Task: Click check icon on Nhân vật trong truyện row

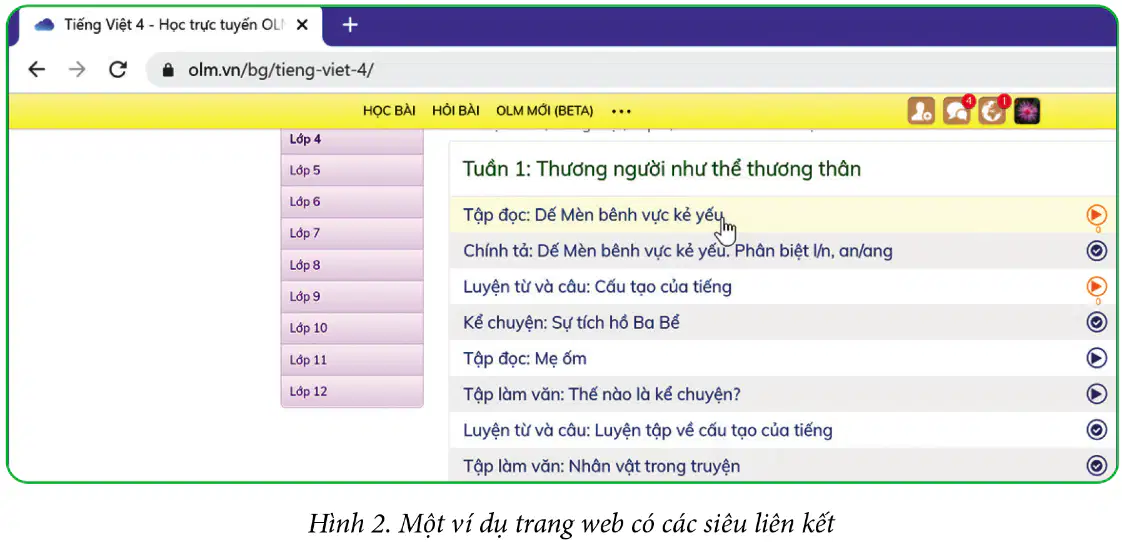Action: (x=1096, y=466)
